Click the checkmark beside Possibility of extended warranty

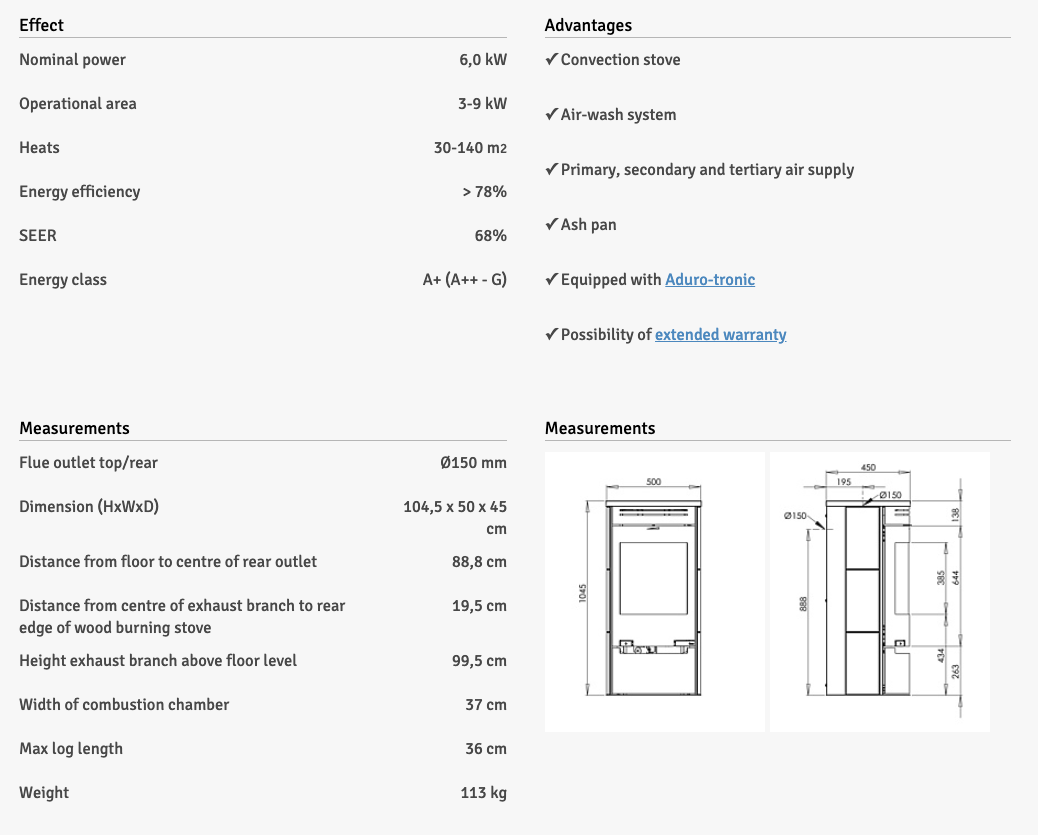click(x=551, y=335)
